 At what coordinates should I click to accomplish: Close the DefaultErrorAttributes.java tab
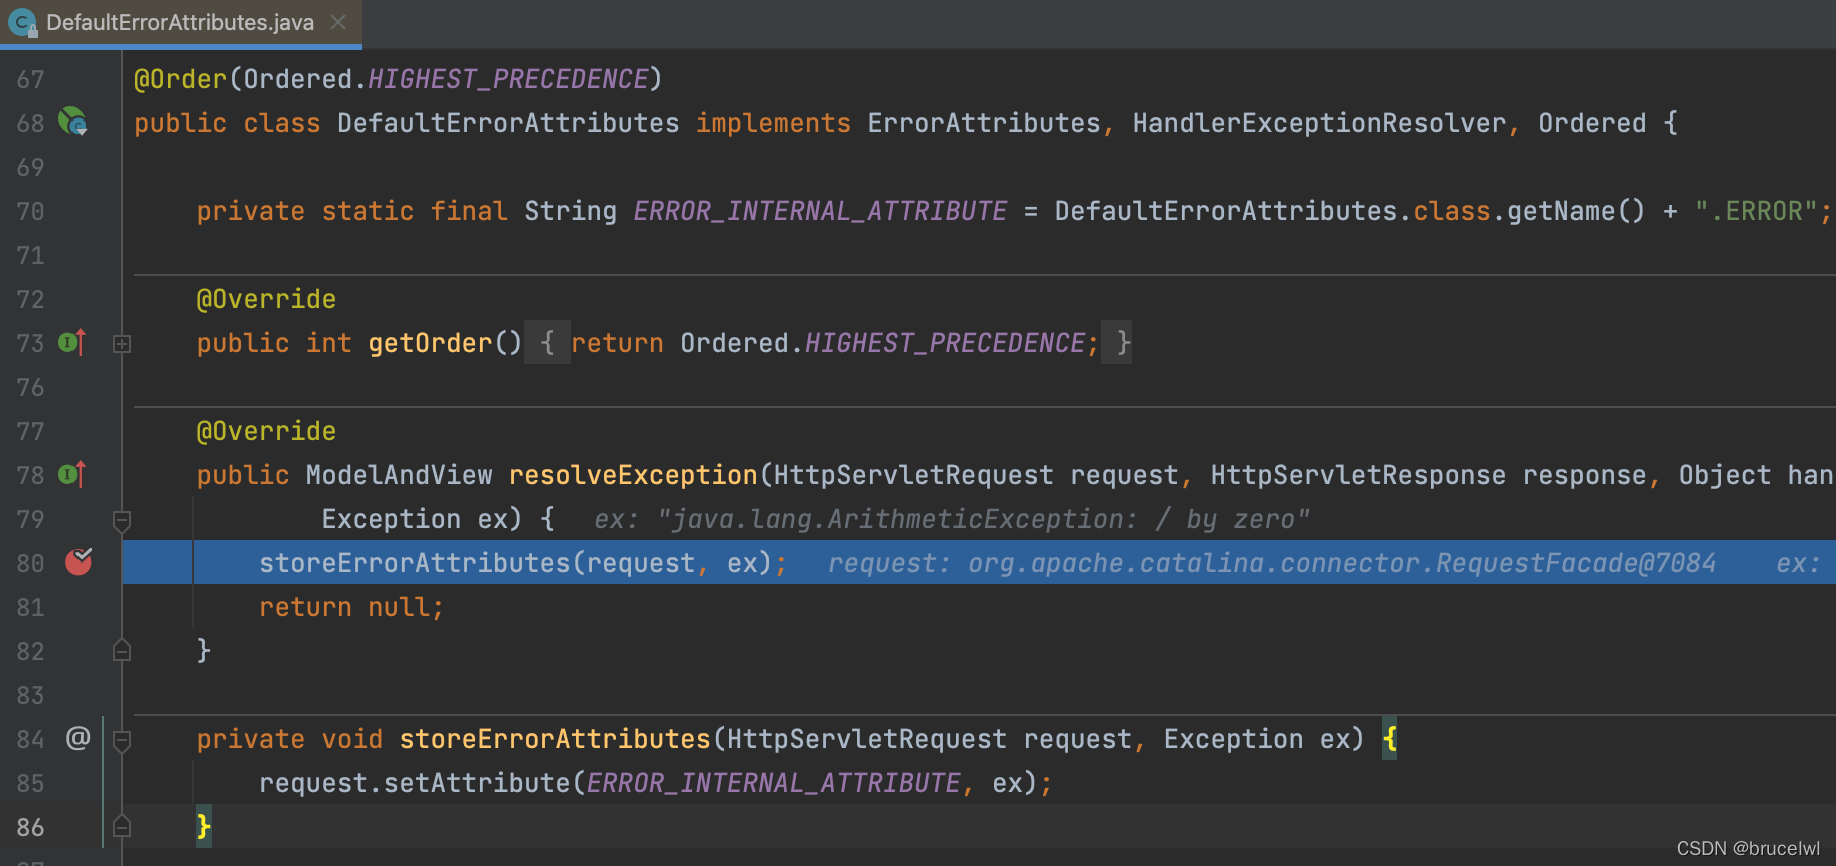338,22
